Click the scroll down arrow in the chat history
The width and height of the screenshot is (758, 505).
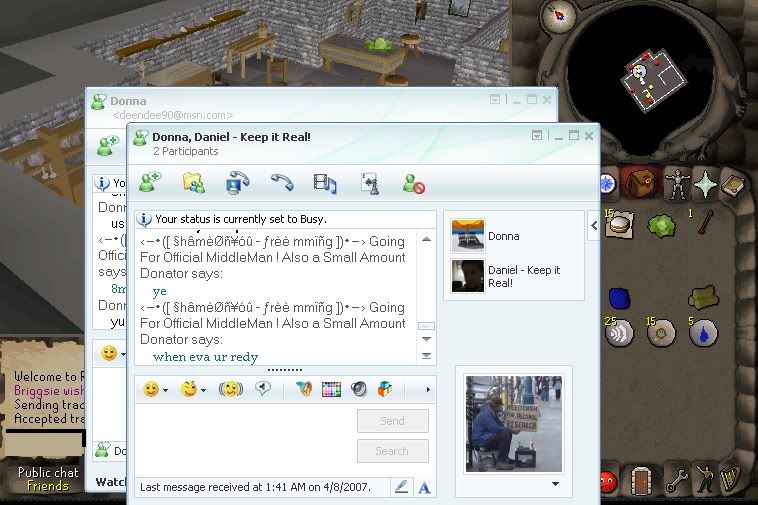point(426,339)
